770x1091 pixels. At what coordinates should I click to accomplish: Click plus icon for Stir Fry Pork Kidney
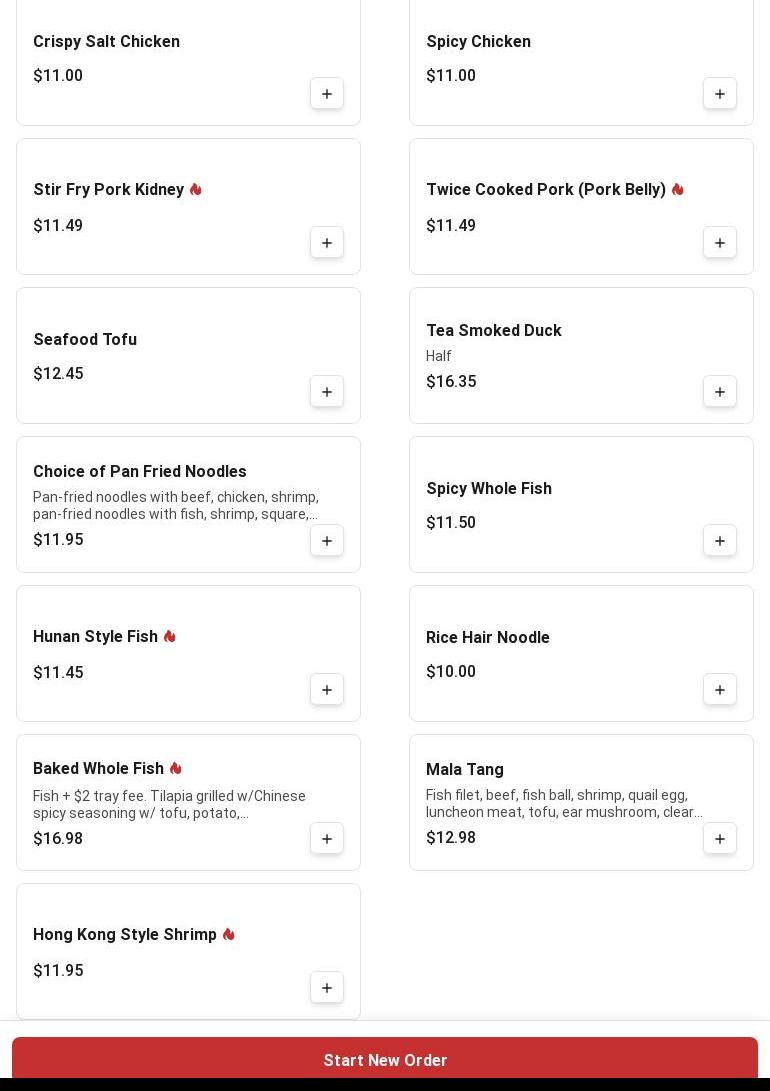click(327, 243)
